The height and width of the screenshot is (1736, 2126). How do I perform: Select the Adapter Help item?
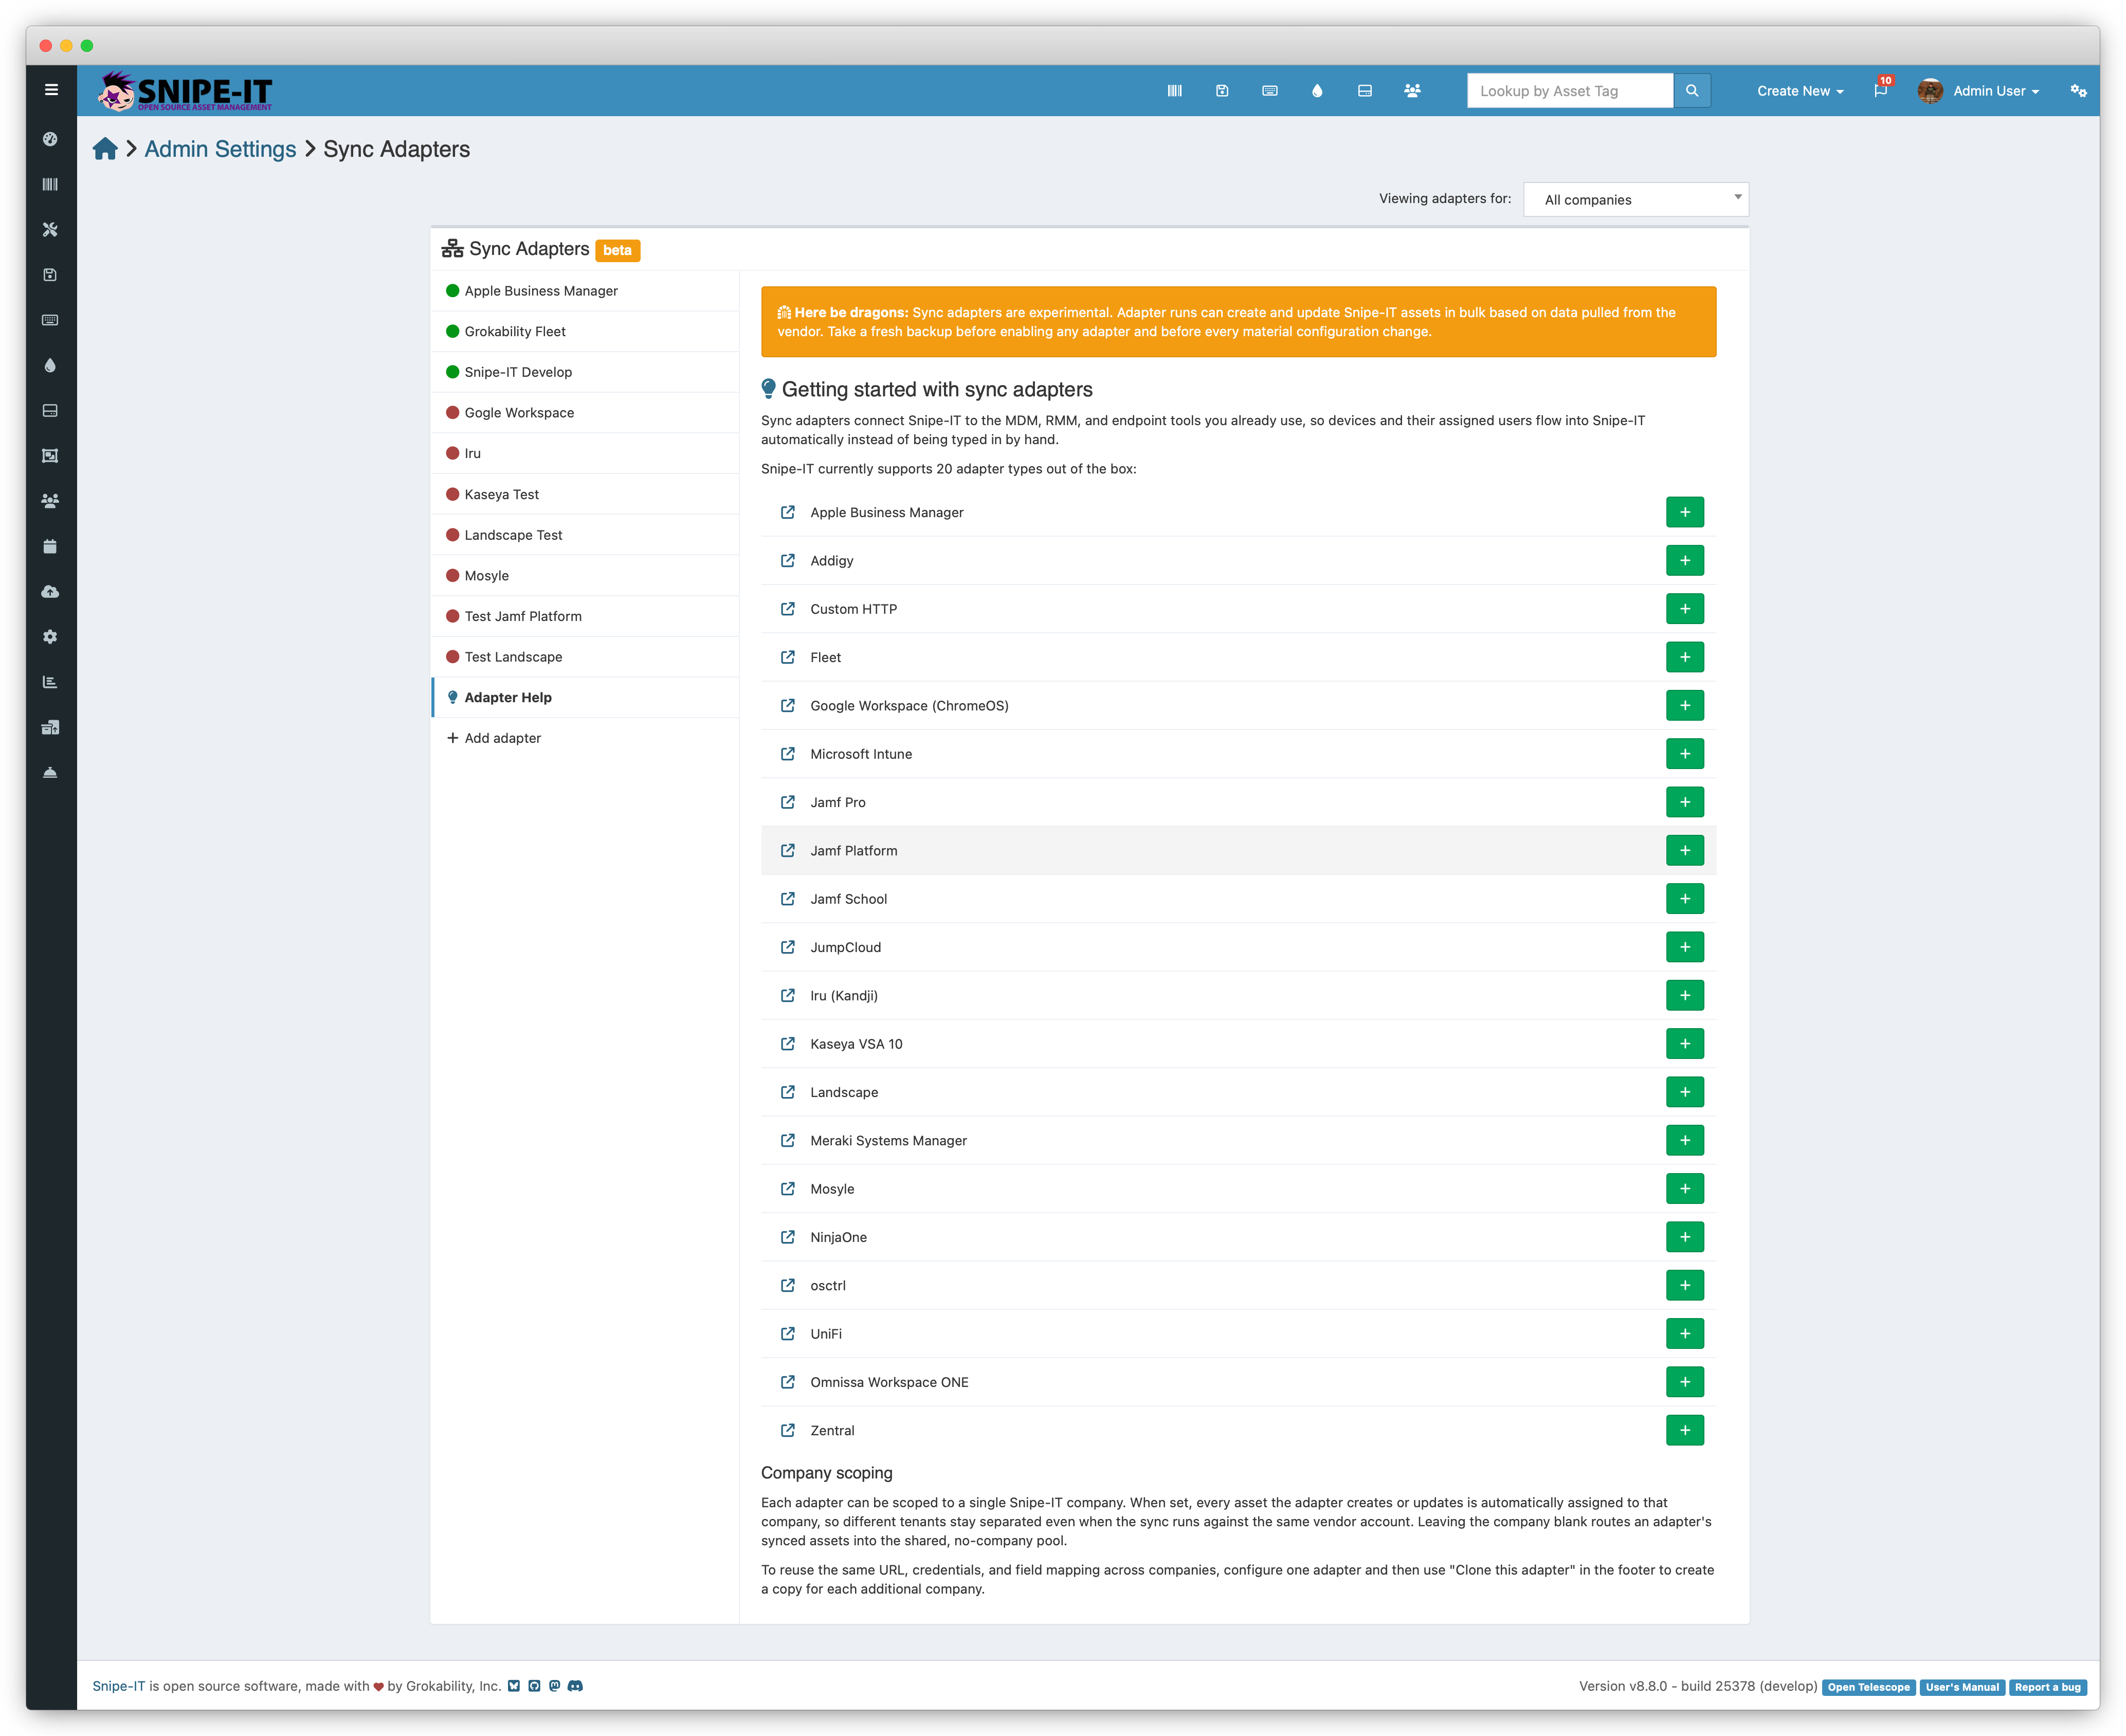[x=585, y=697]
